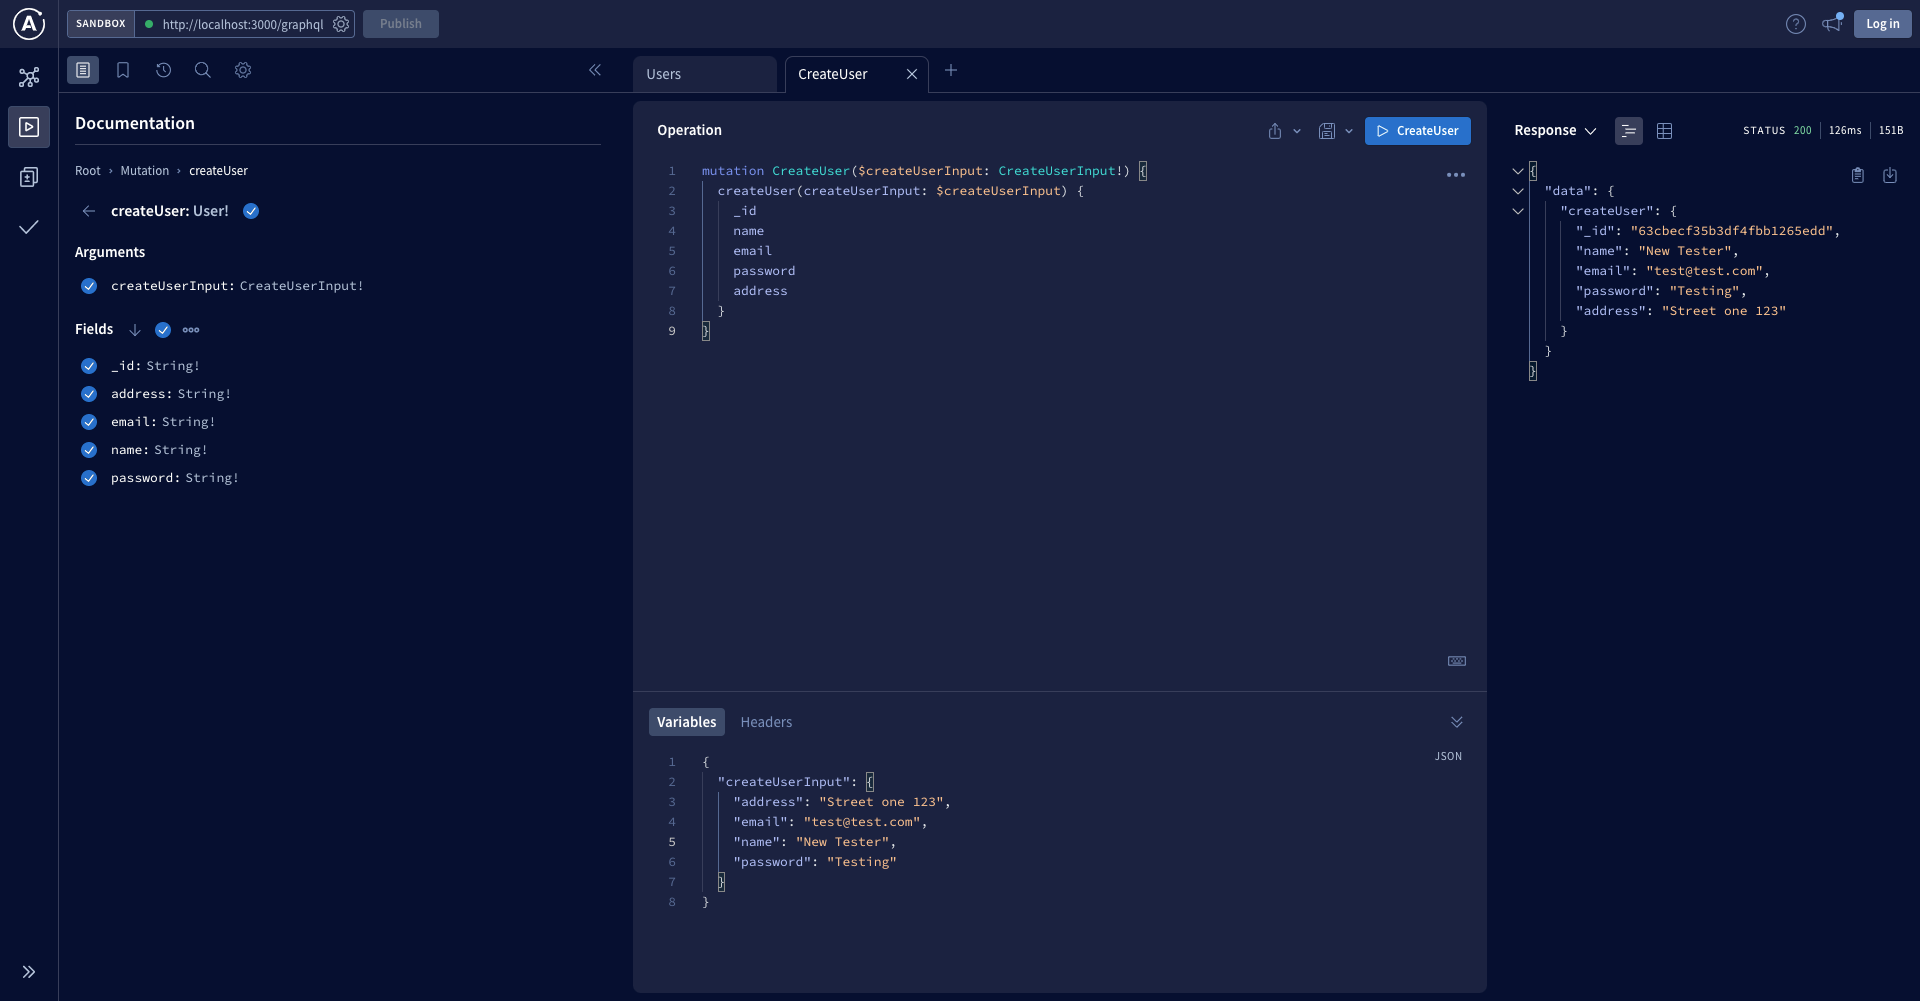Uncheck the email field checkbox
1920x1001 pixels.
click(89, 422)
